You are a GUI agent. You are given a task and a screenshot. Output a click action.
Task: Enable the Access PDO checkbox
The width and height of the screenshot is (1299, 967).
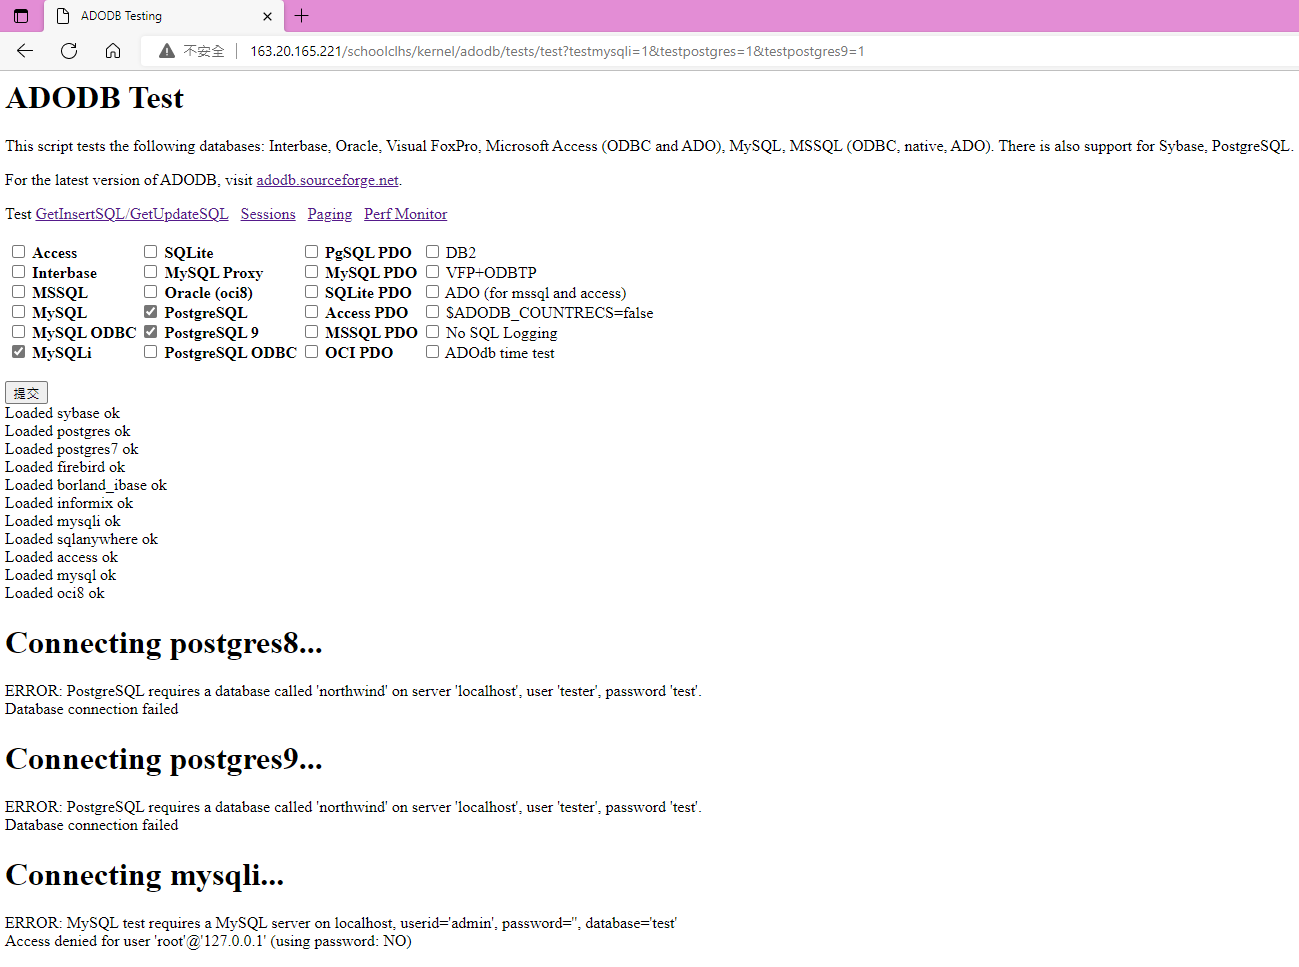point(312,312)
